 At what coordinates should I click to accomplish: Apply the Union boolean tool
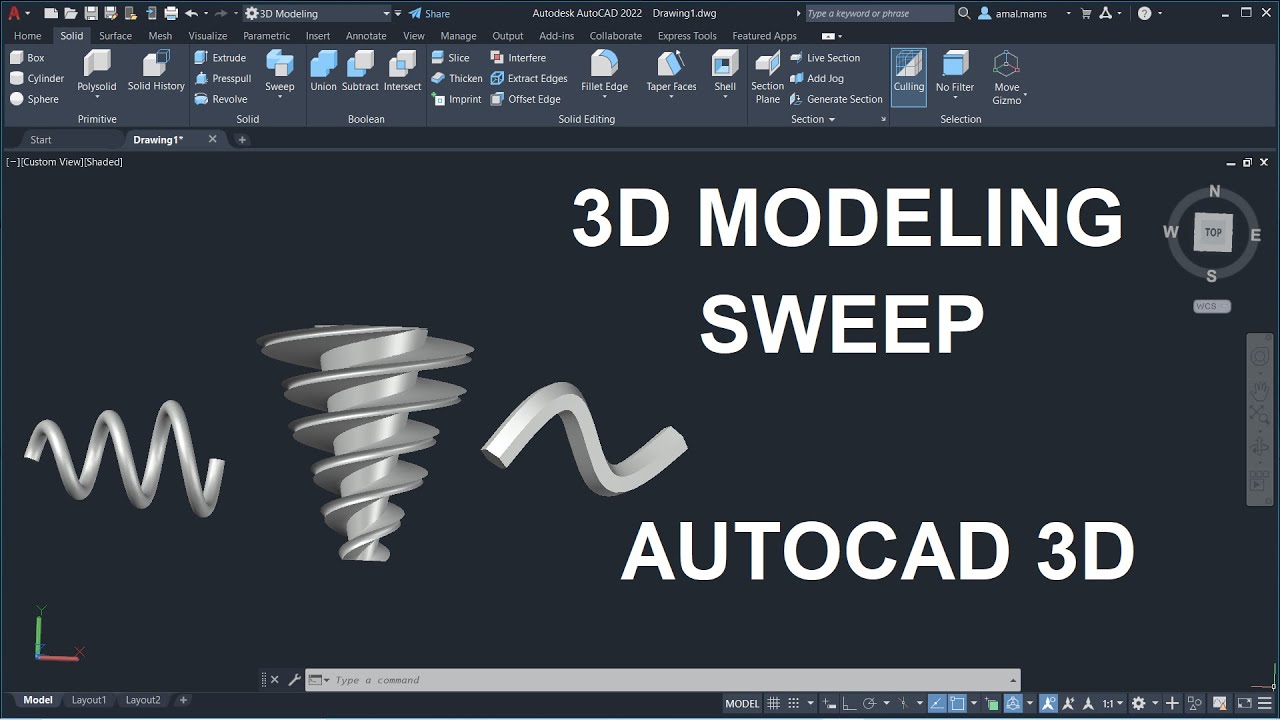click(324, 72)
